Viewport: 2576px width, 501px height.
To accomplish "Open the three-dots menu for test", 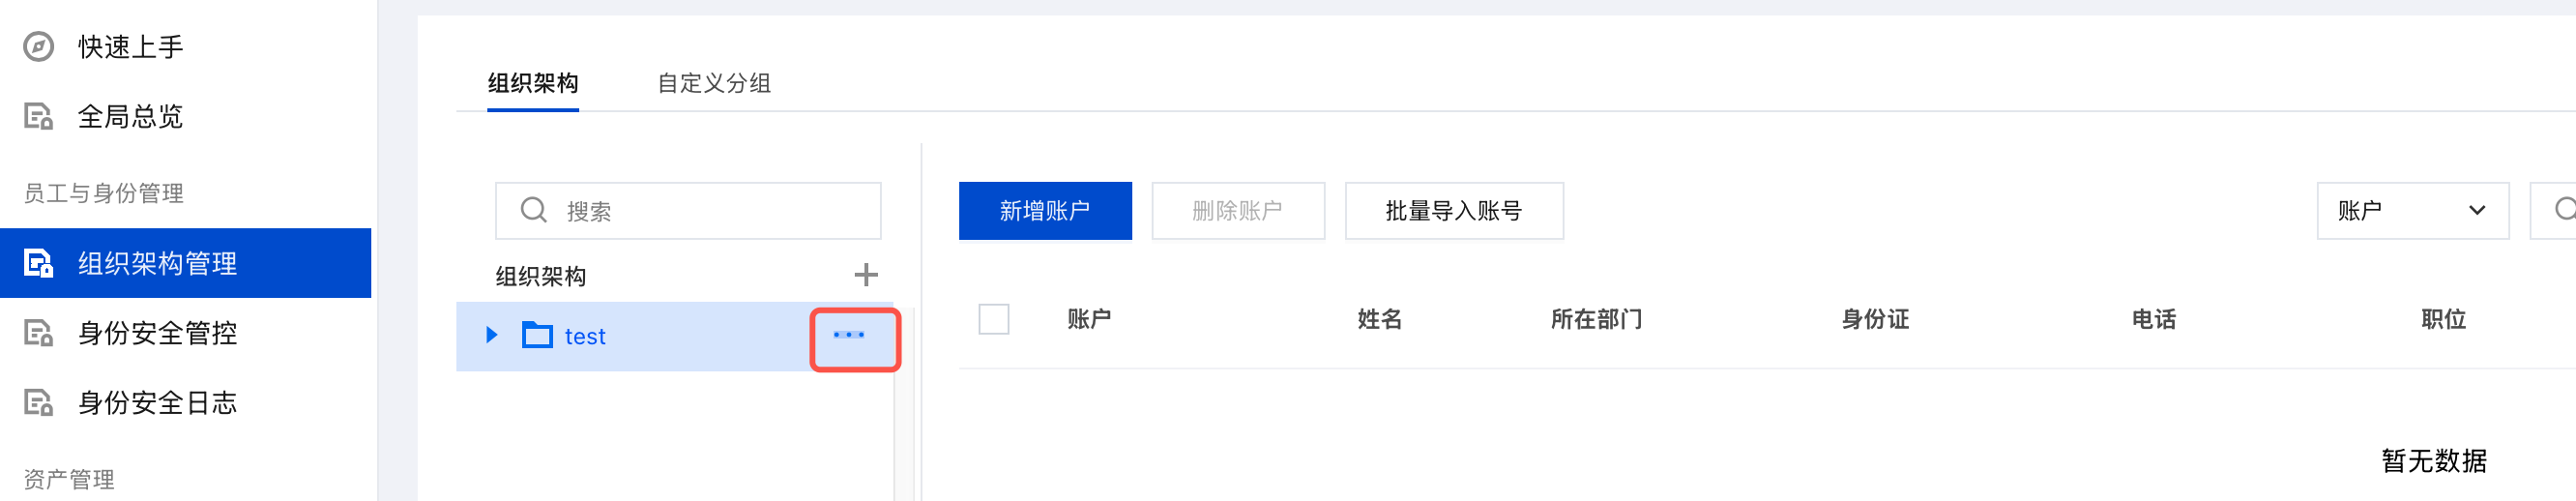I will (x=849, y=335).
